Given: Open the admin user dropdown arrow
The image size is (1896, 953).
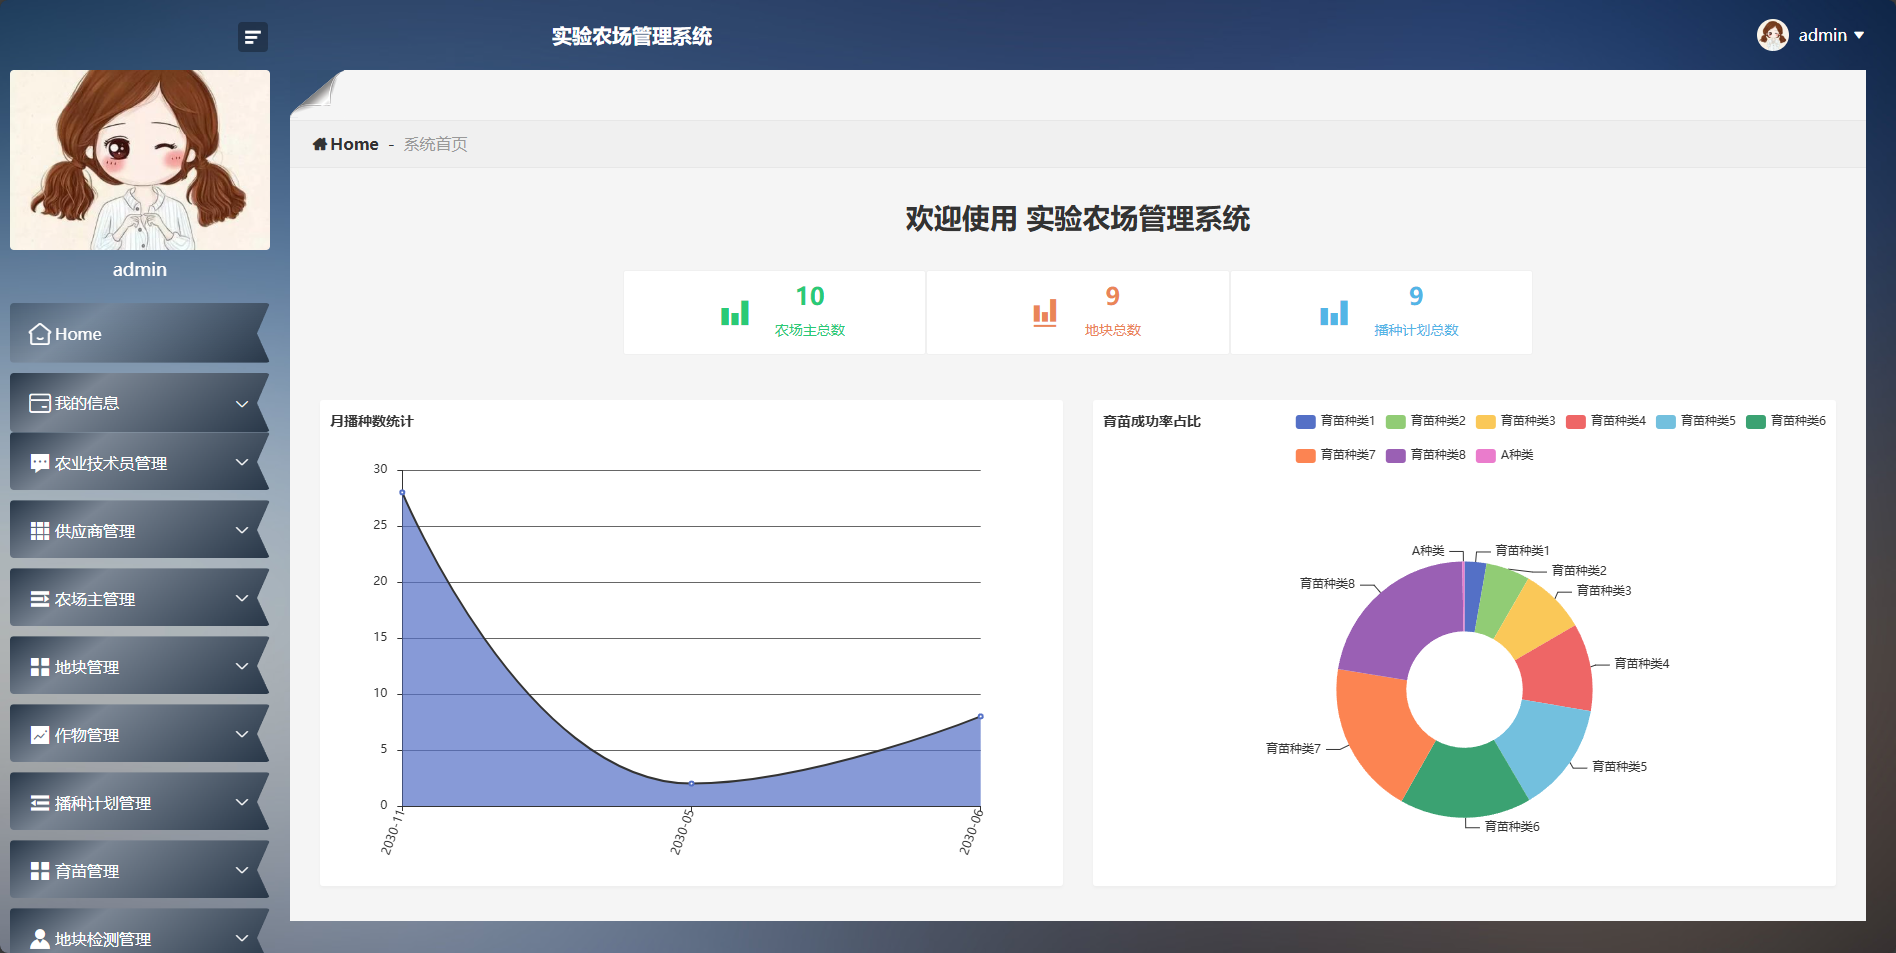Looking at the screenshot, I should click(1859, 35).
